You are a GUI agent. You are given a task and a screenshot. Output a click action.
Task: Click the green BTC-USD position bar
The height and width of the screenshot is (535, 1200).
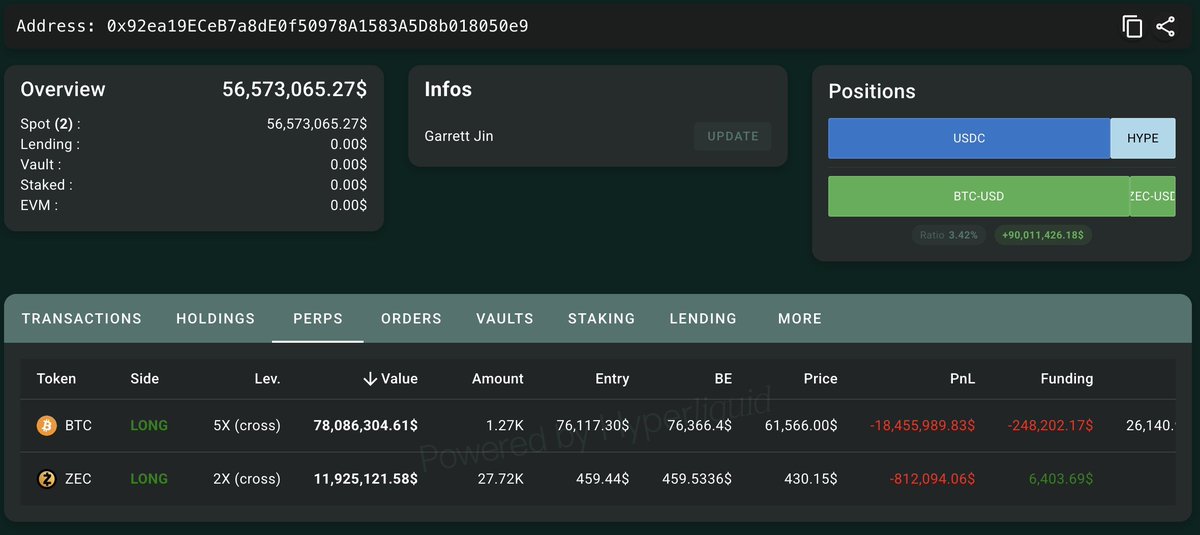[x=978, y=196]
